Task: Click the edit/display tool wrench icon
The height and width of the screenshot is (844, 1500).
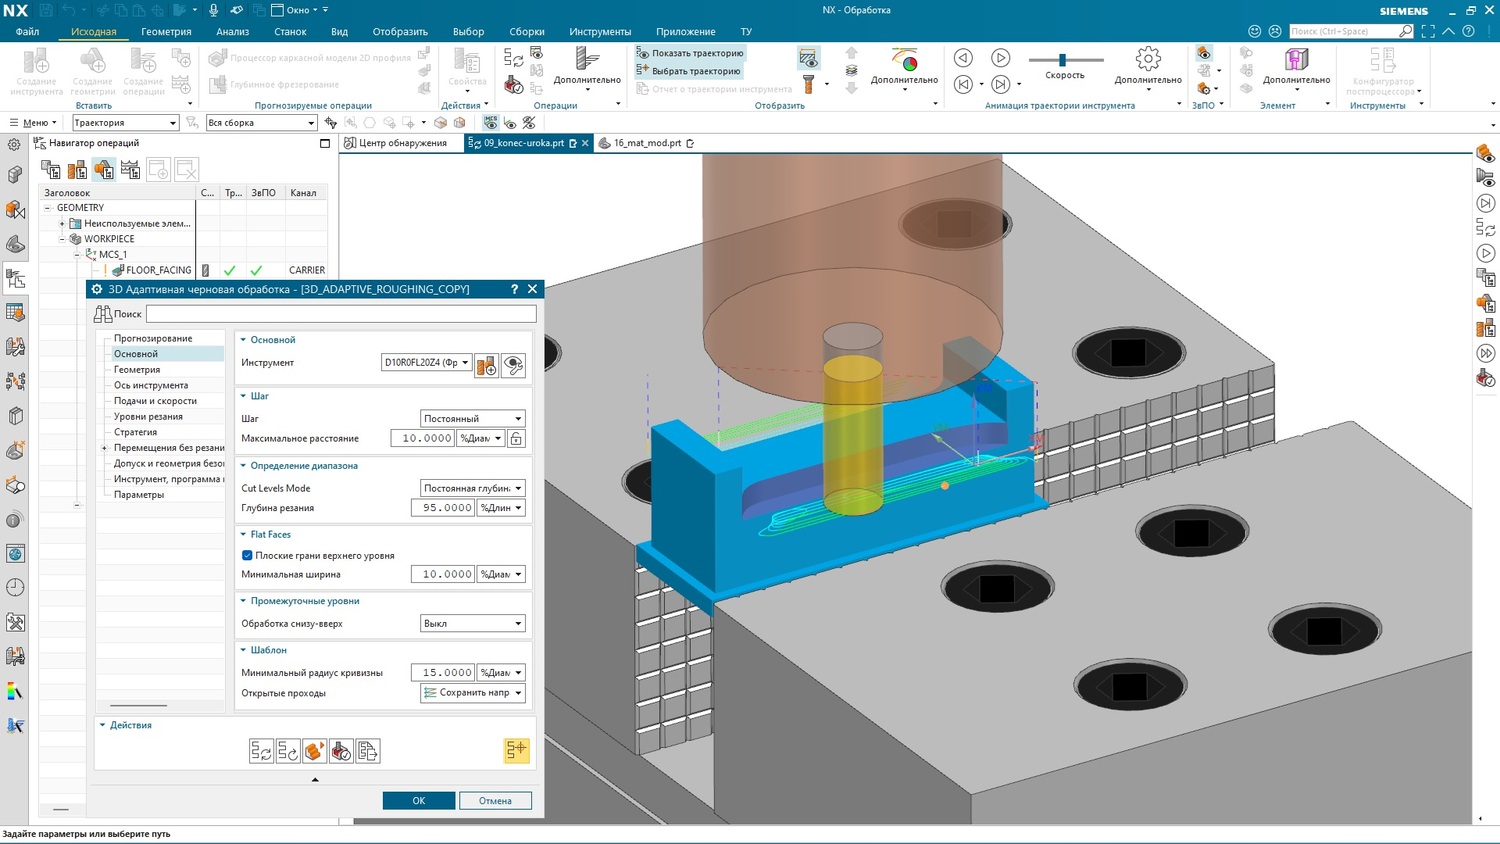Action: (513, 366)
